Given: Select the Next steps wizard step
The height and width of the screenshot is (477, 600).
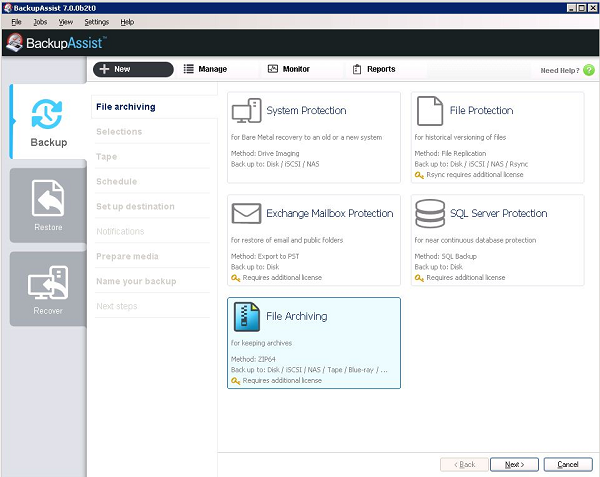Looking at the screenshot, I should [152, 306].
